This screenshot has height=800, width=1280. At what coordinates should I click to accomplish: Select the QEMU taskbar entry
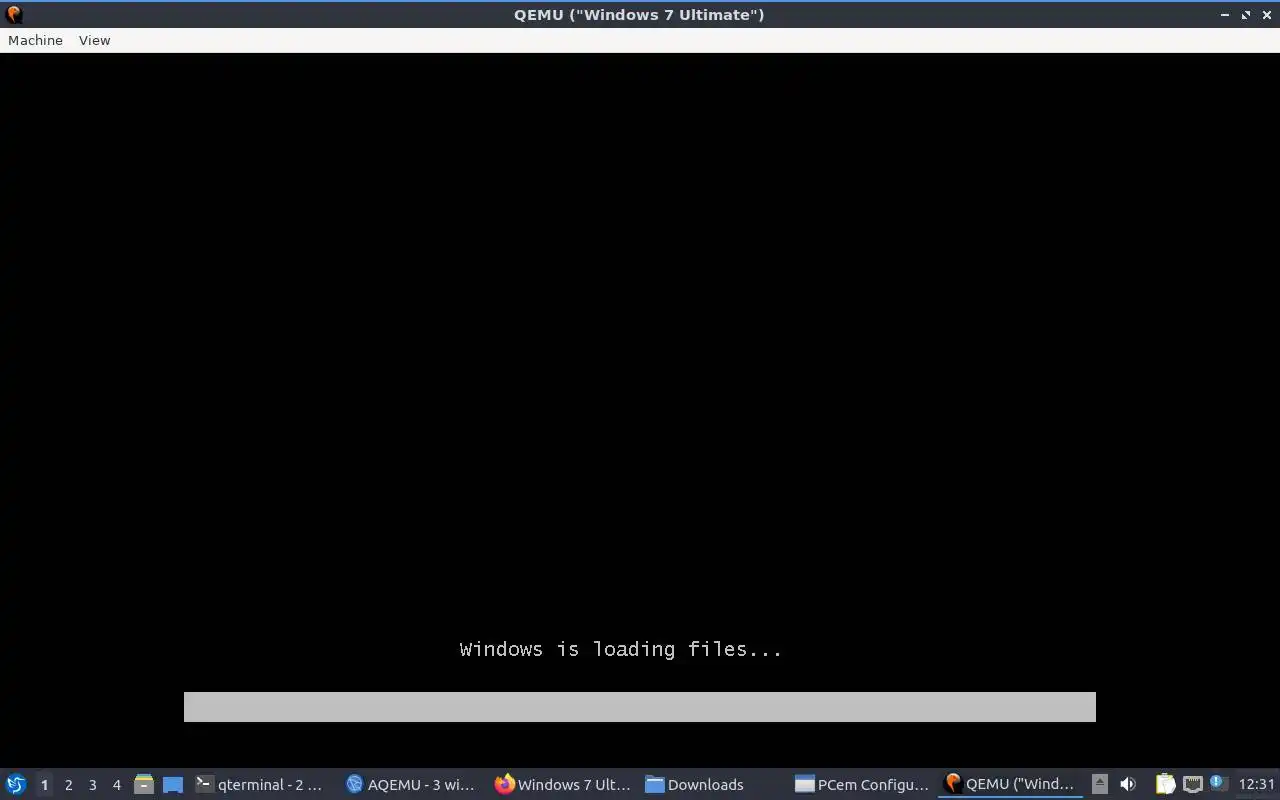1011,784
